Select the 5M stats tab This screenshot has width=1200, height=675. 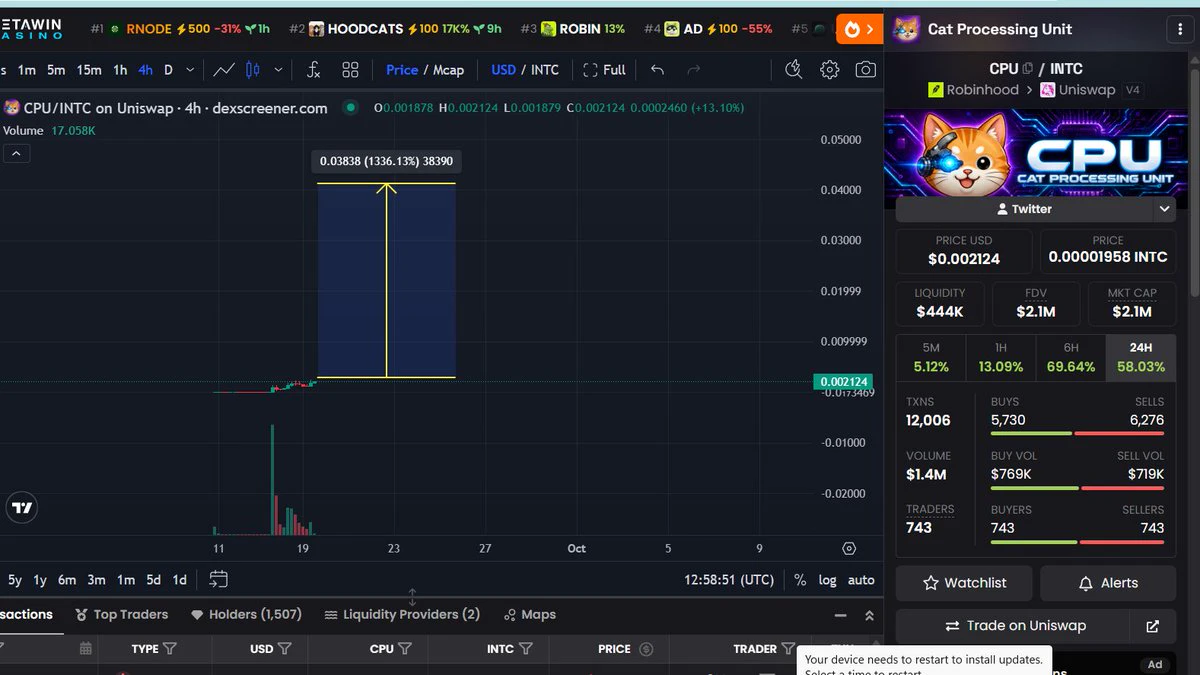click(931, 357)
